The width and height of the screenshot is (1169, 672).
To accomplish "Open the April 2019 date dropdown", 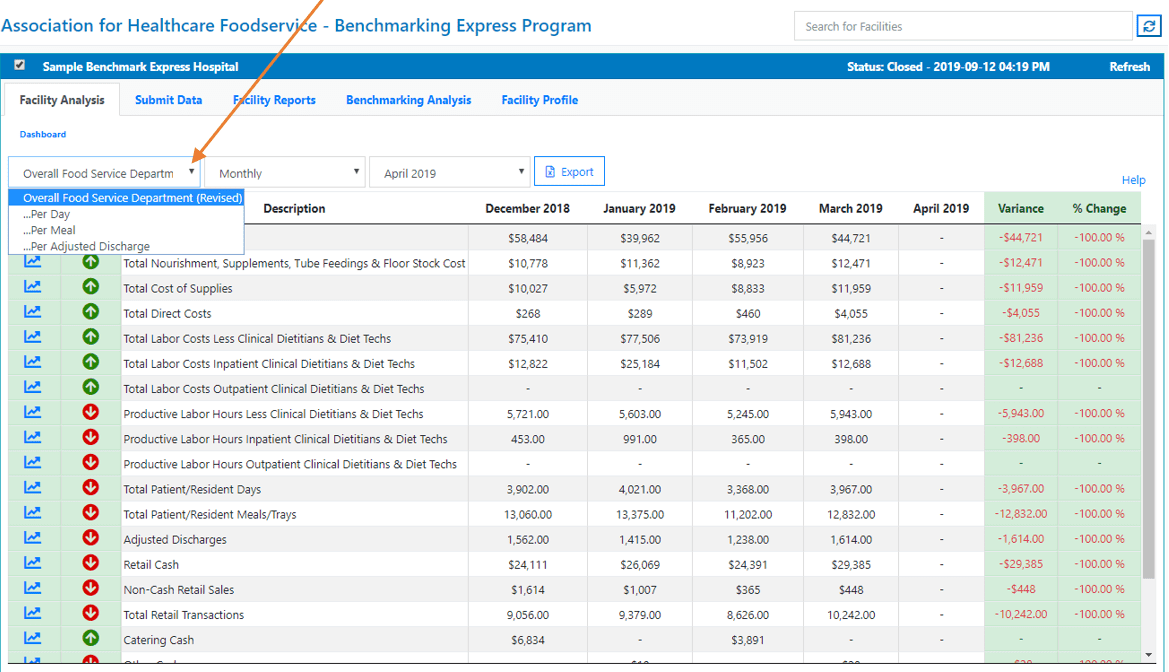I will click(x=449, y=173).
